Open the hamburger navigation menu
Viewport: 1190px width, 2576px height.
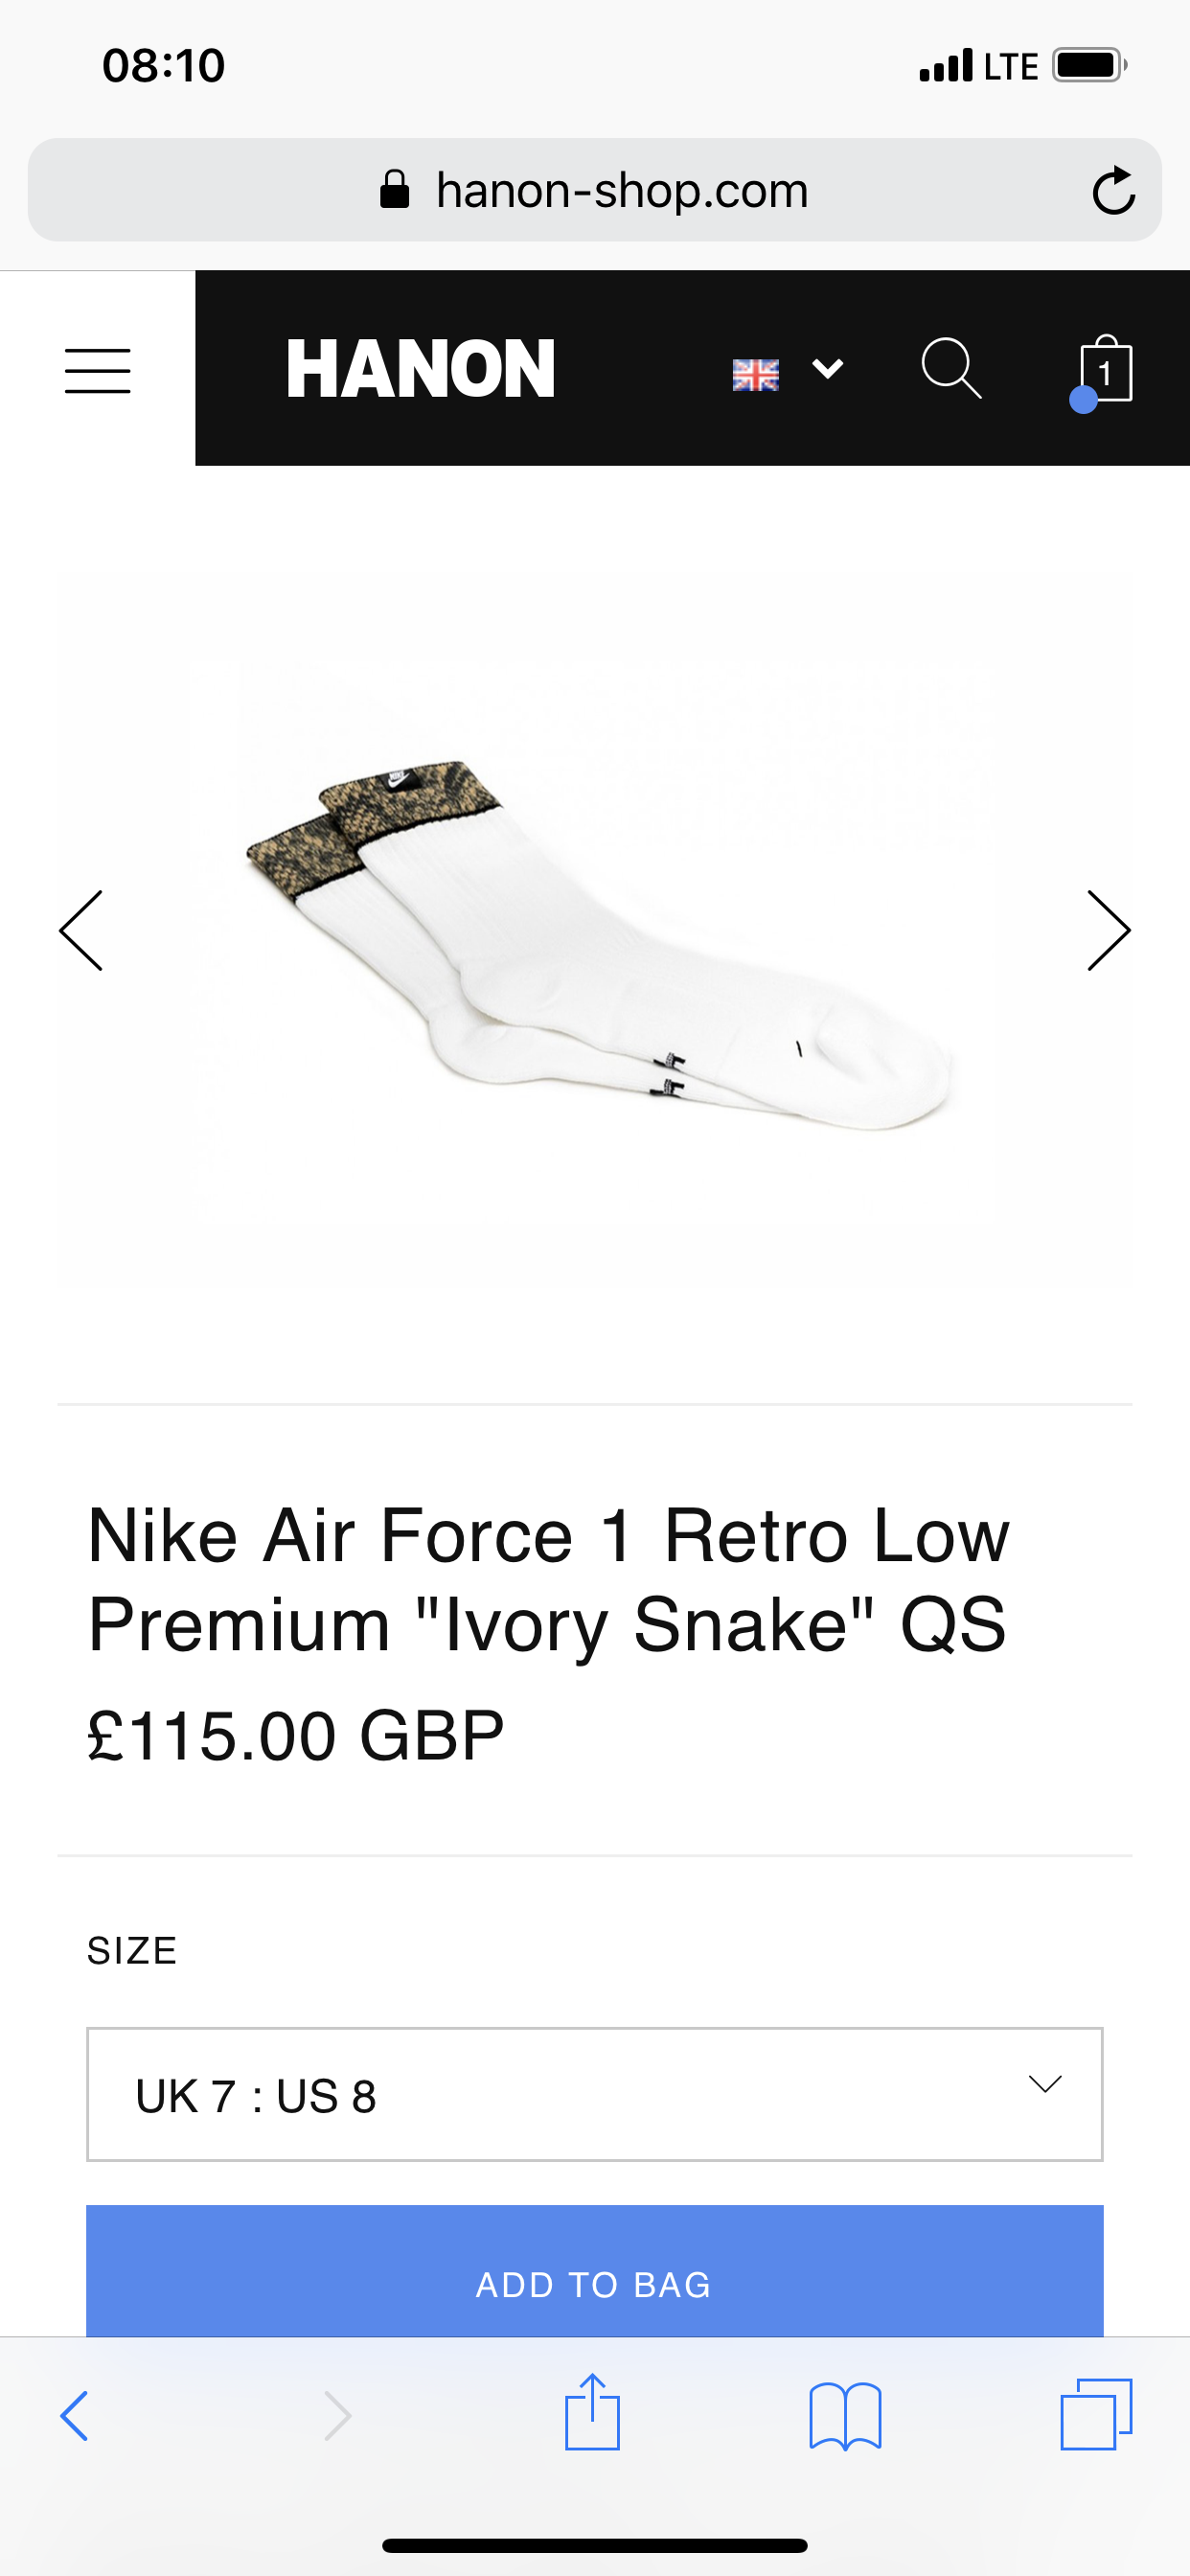click(97, 370)
